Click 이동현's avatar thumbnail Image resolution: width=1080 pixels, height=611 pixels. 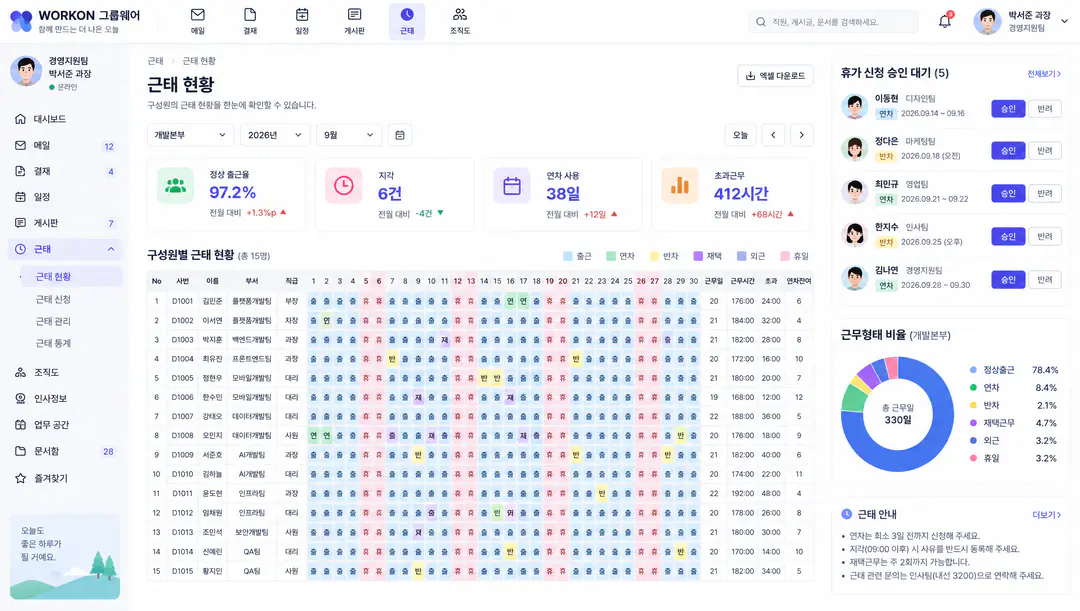(x=855, y=107)
